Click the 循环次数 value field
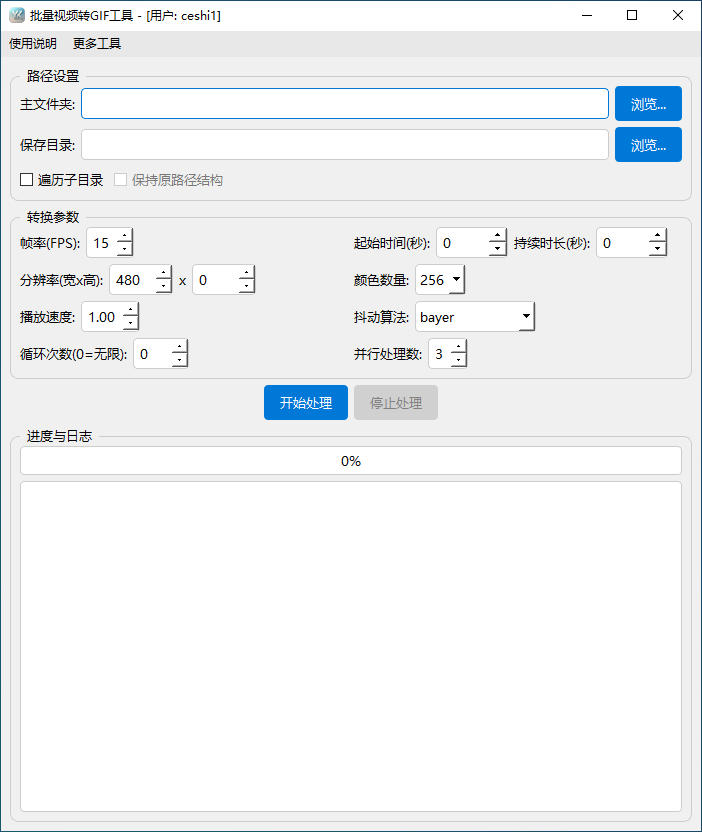This screenshot has width=702, height=832. (x=153, y=354)
